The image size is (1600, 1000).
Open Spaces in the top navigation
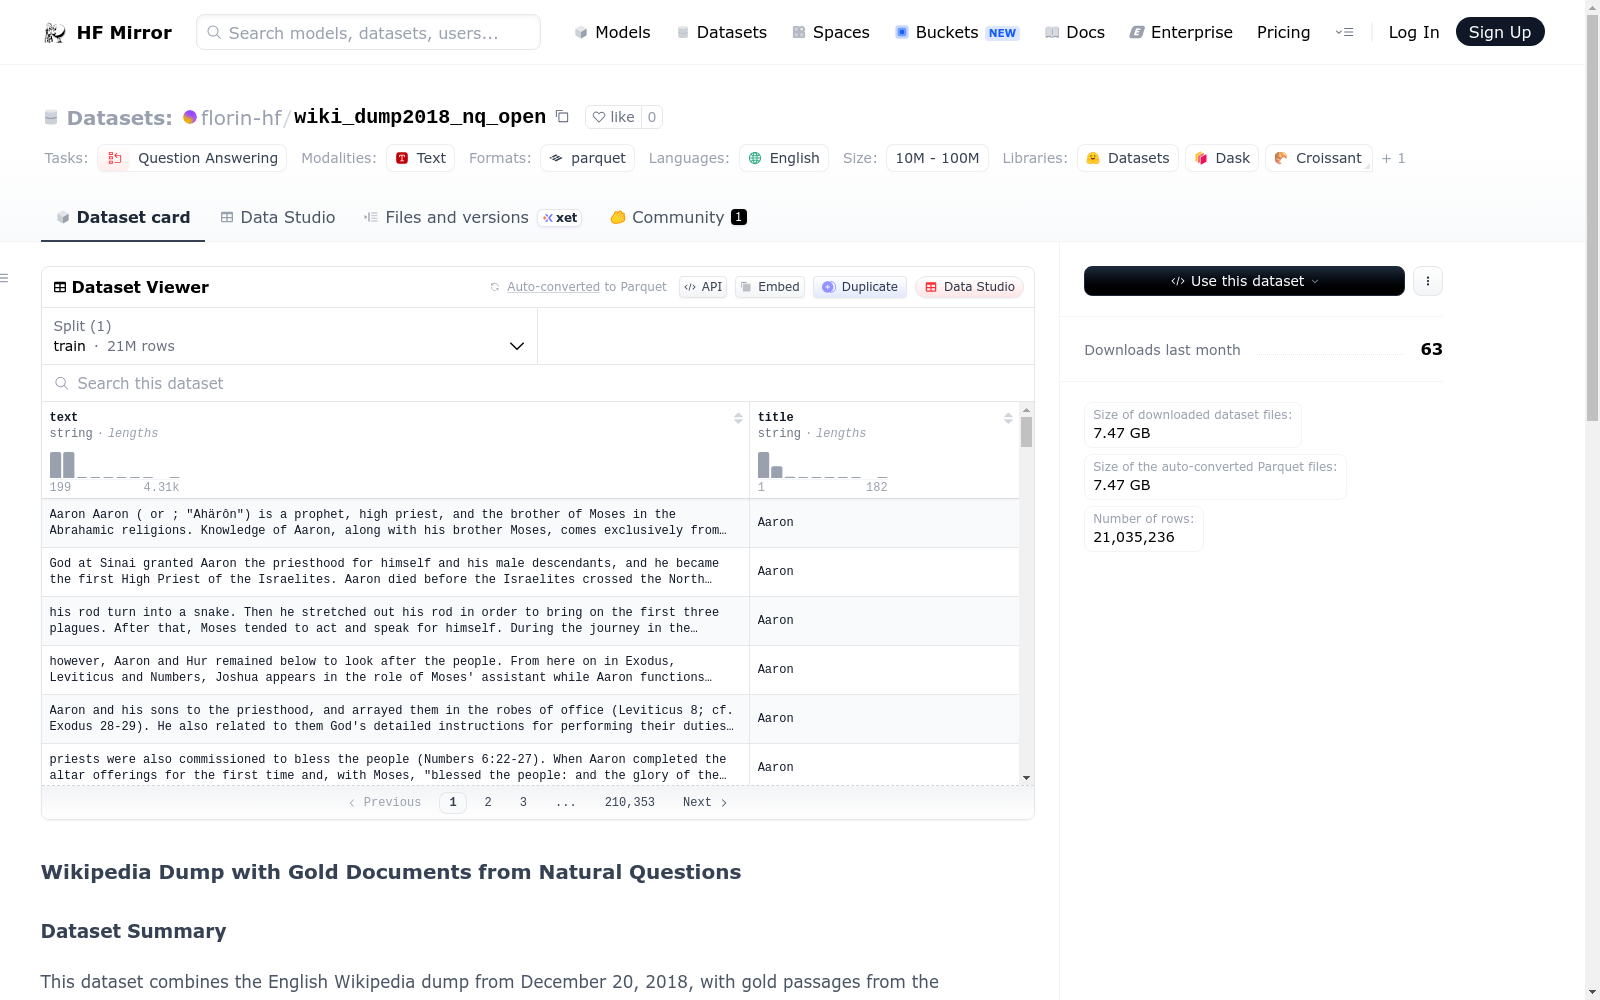(830, 33)
